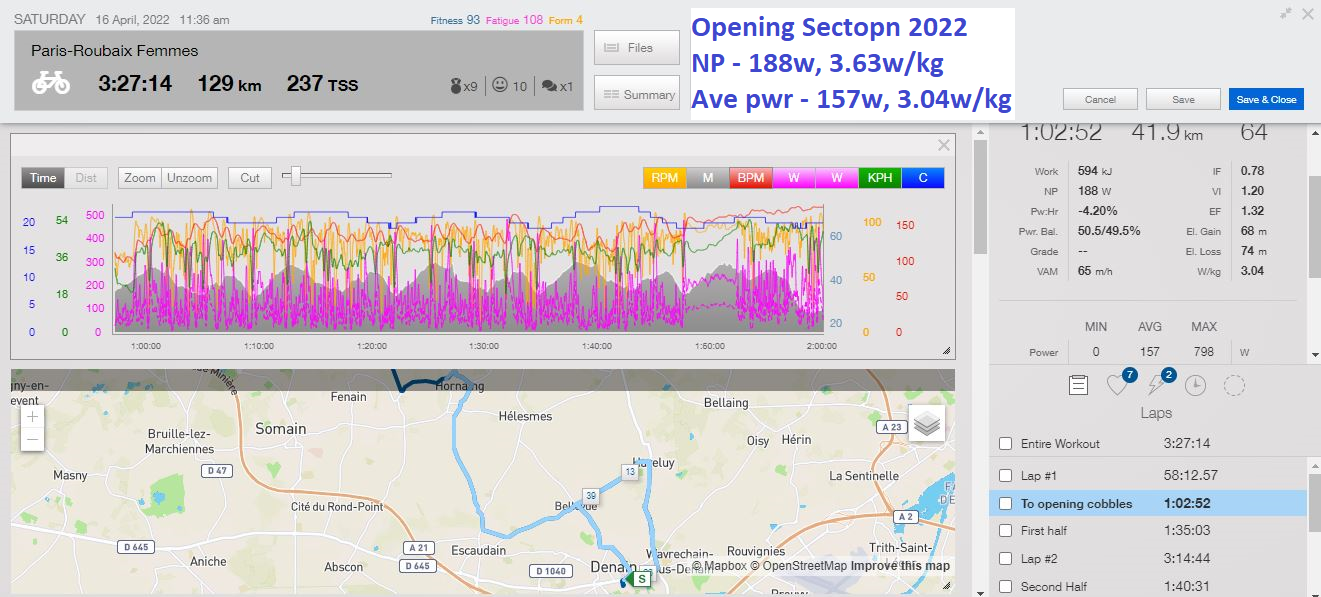Open heart rate peaks heart icon
This screenshot has width=1321, height=597.
tap(1117, 385)
